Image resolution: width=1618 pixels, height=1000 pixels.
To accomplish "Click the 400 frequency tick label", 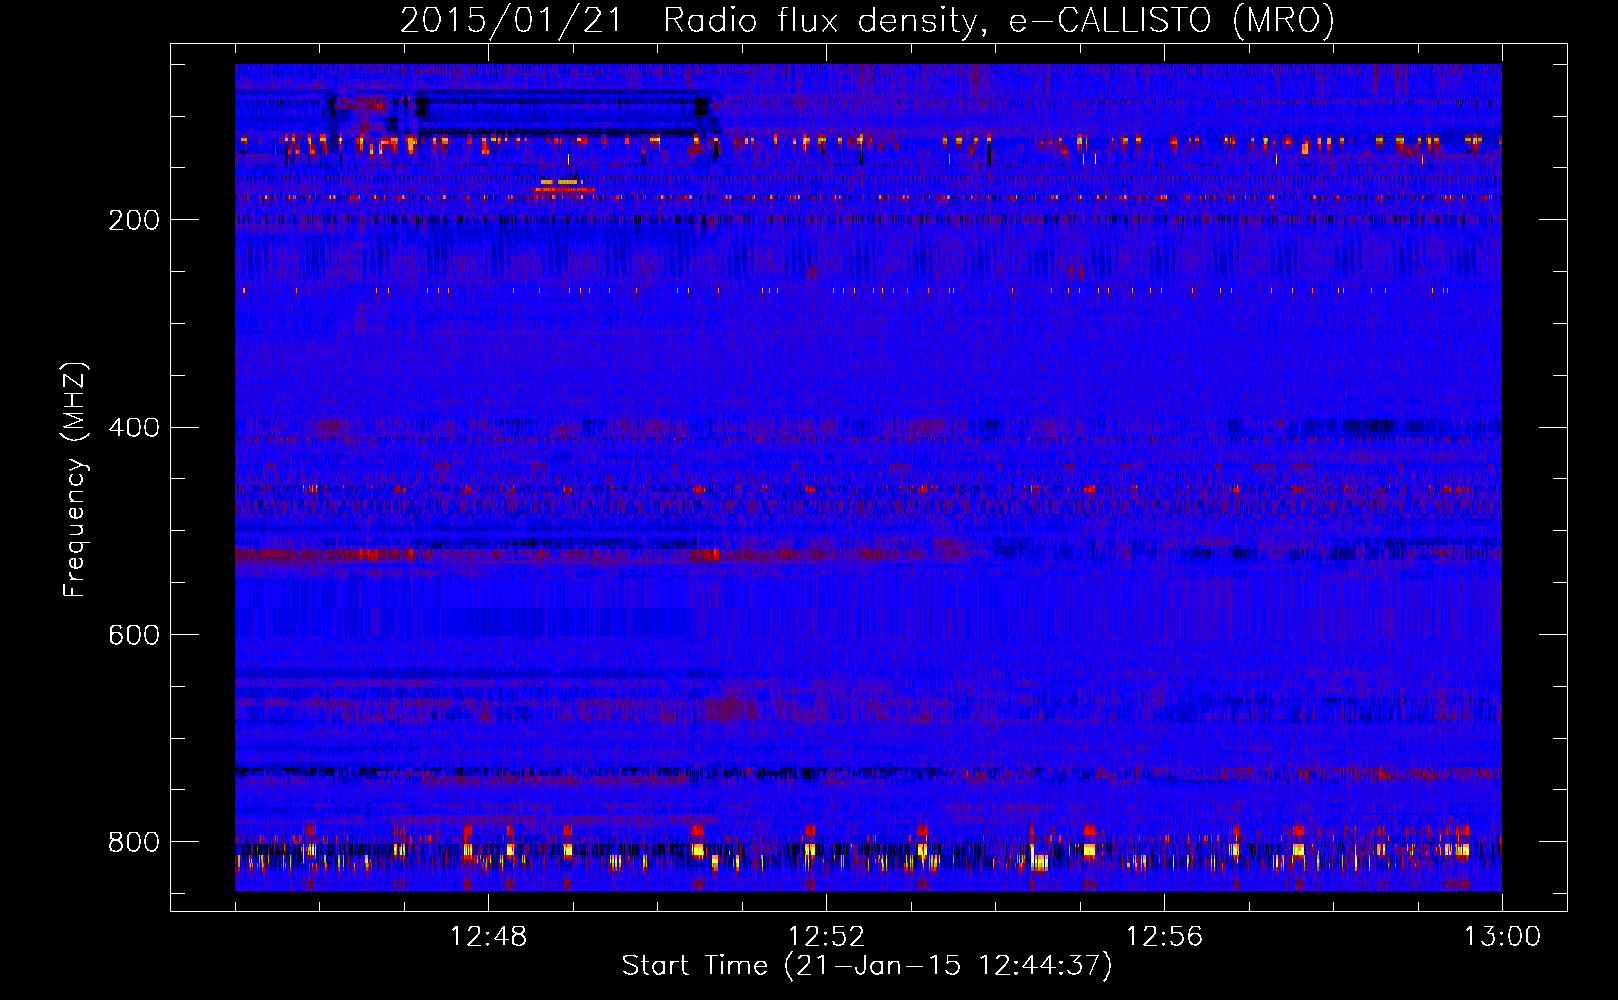I will click(134, 428).
